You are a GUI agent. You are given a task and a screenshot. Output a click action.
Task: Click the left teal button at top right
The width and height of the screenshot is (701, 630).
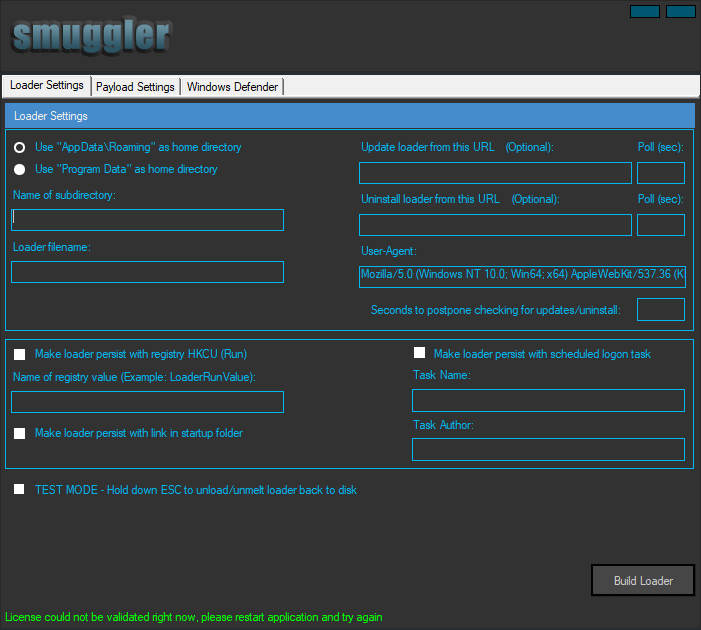click(x=645, y=12)
